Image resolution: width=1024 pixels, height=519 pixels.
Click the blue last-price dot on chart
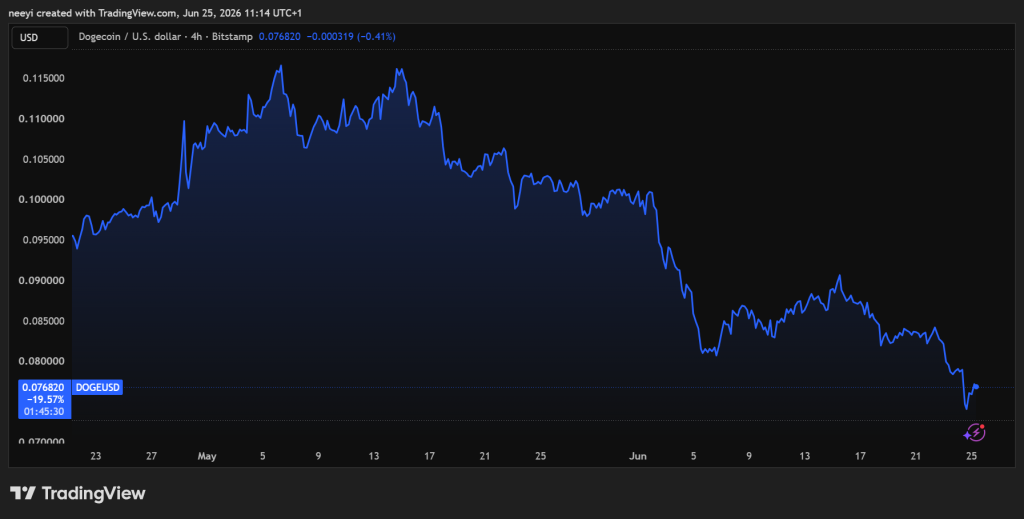click(x=976, y=387)
